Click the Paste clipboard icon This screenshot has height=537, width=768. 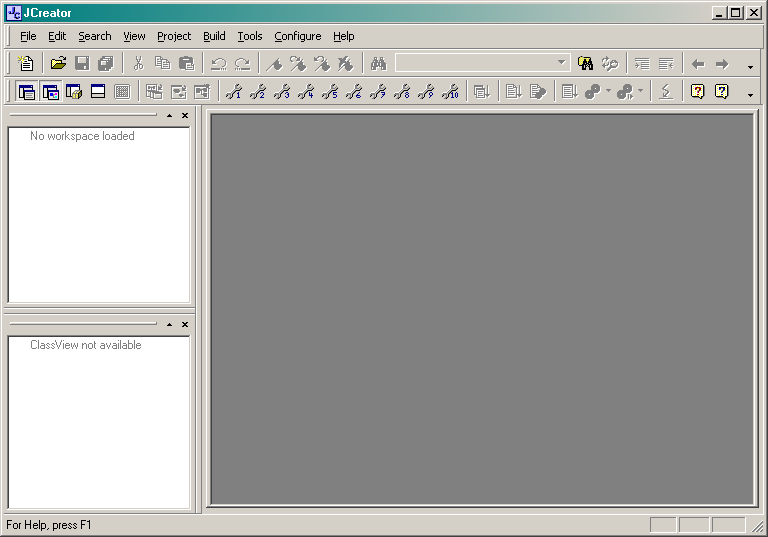(187, 64)
